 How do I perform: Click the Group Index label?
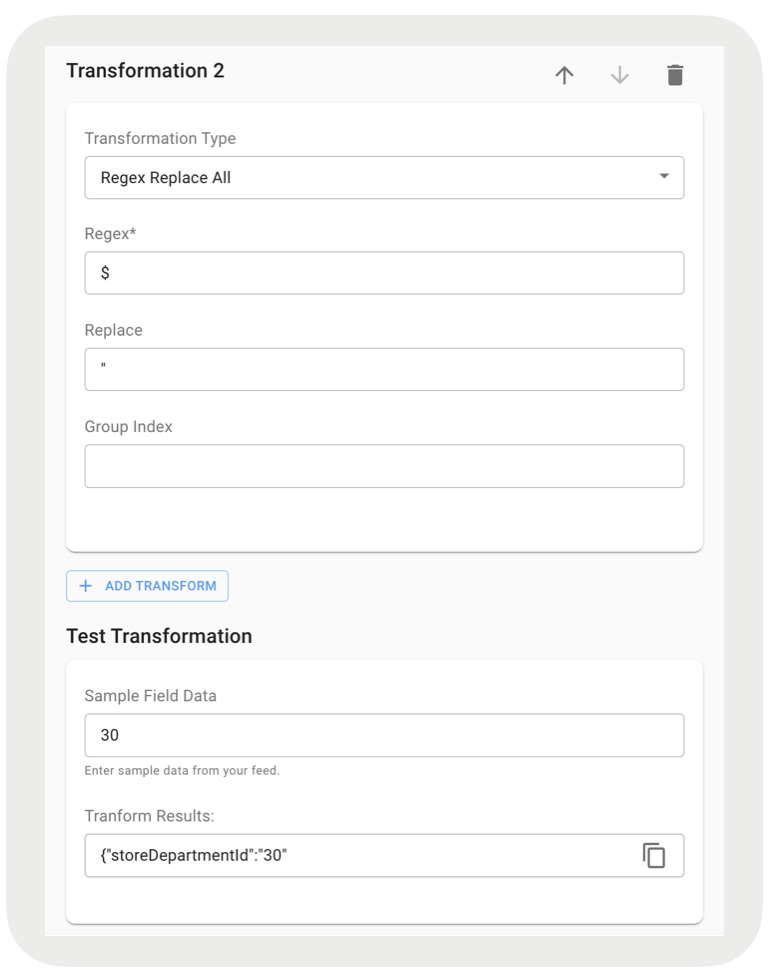[x=128, y=426]
